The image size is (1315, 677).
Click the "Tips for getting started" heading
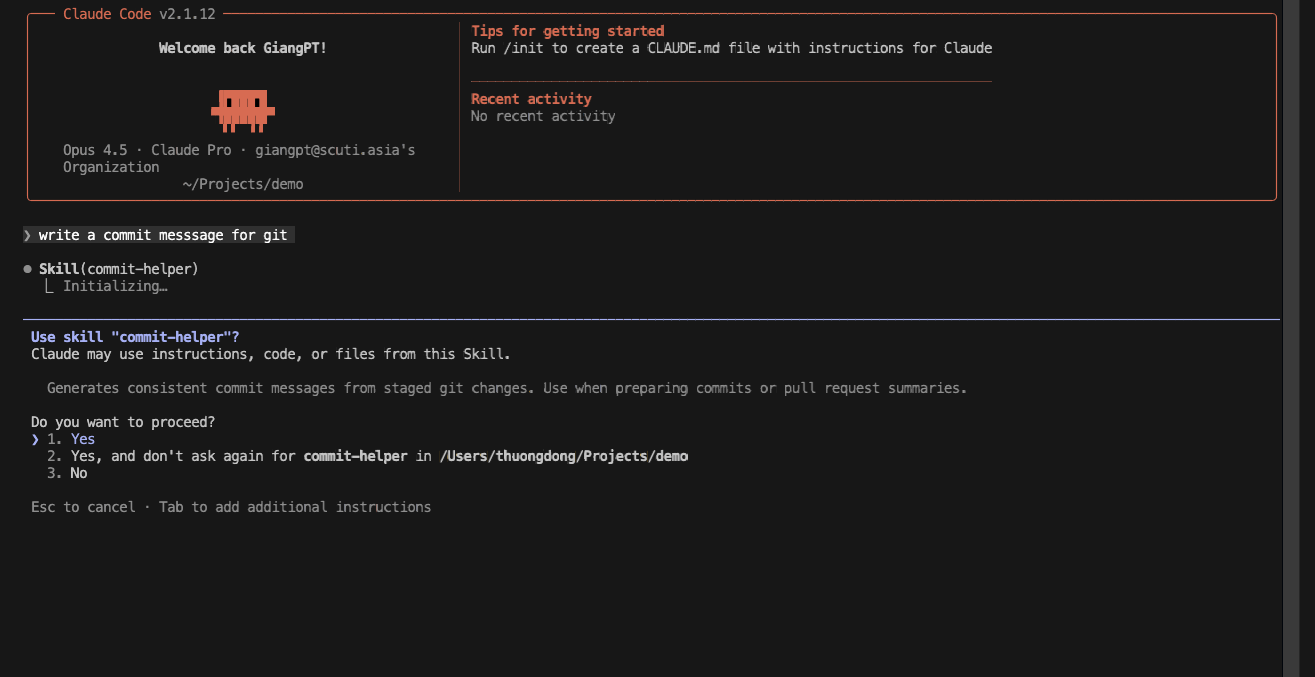click(x=567, y=31)
